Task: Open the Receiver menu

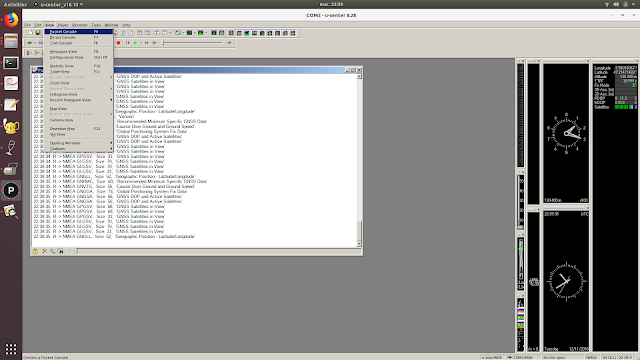Action: click(80, 25)
